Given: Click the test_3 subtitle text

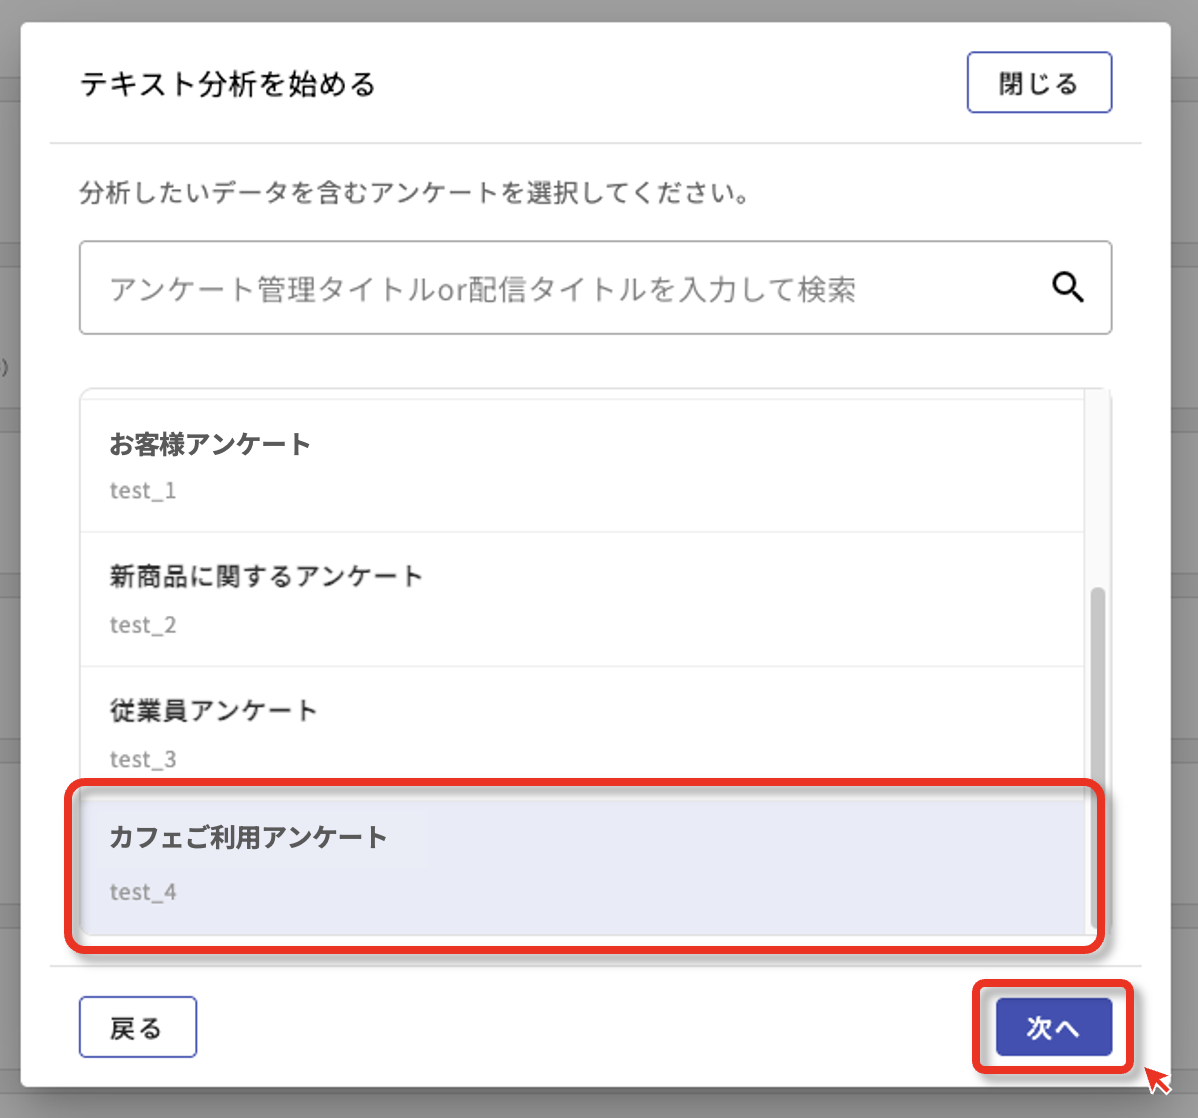Looking at the screenshot, I should pyautogui.click(x=143, y=759).
